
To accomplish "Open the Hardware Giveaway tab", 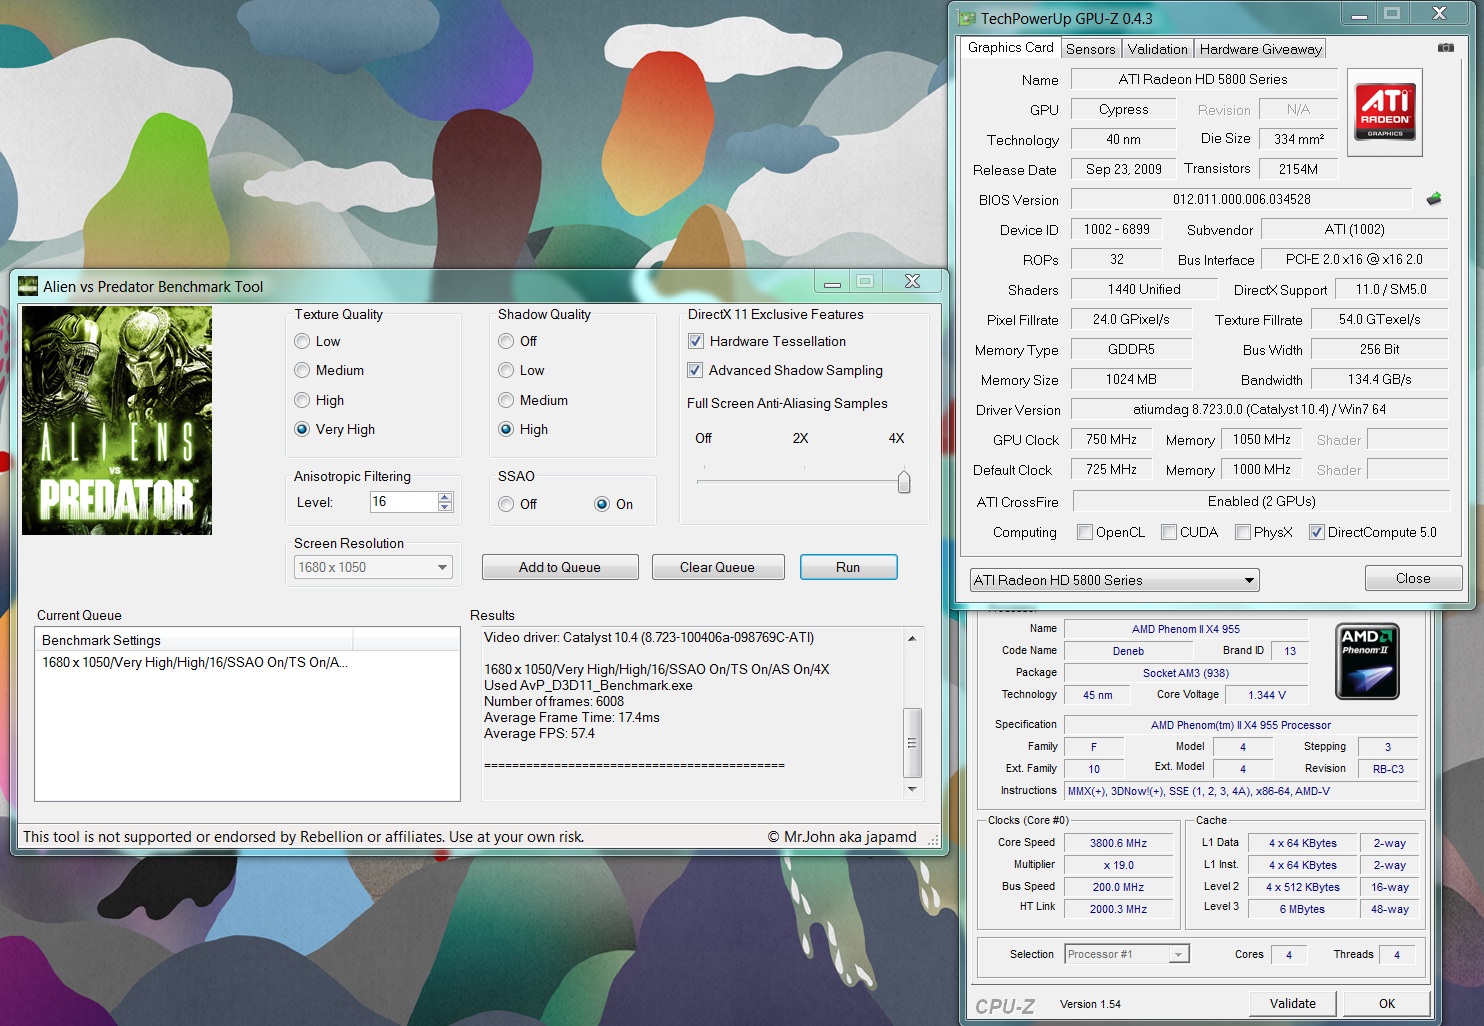I will point(1260,49).
